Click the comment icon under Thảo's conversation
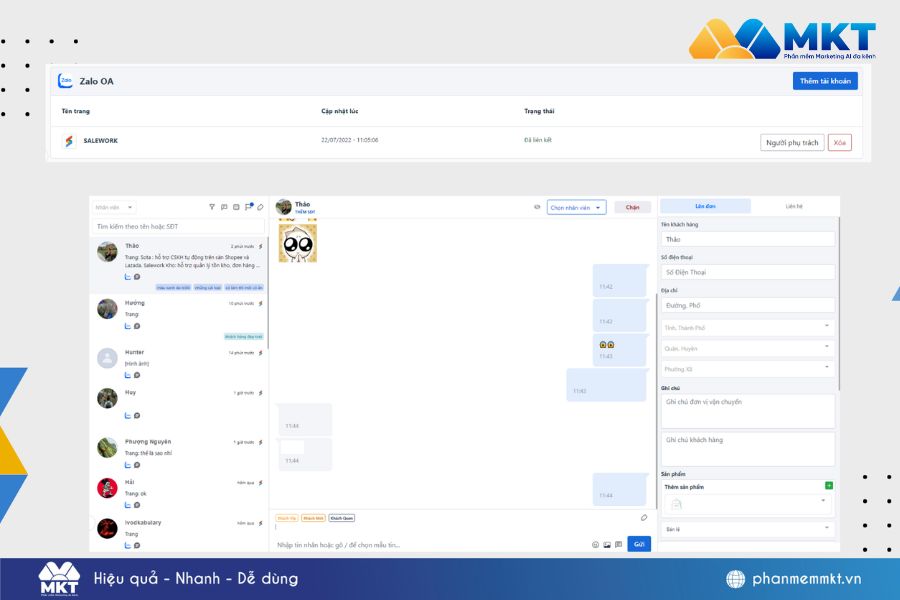900x600 pixels. point(137,277)
